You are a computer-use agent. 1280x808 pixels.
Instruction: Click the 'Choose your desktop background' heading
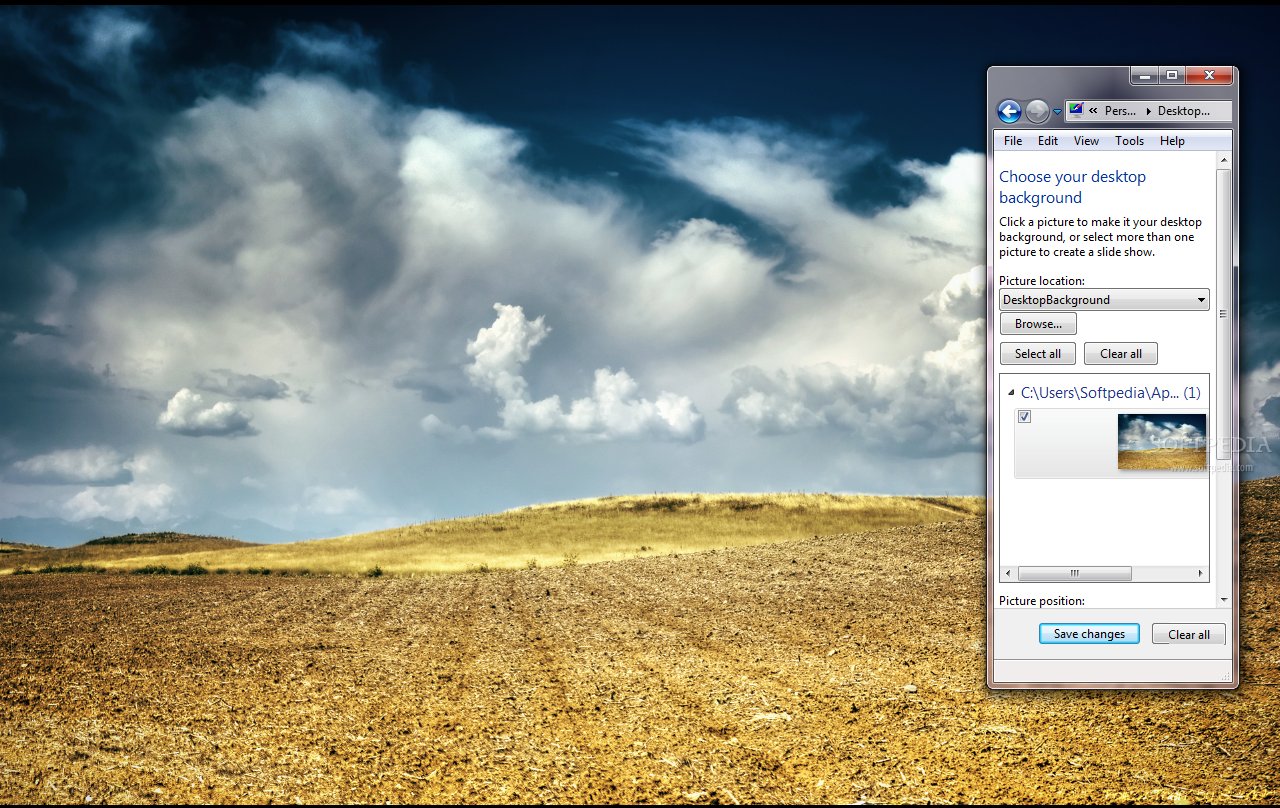pyautogui.click(x=1073, y=187)
